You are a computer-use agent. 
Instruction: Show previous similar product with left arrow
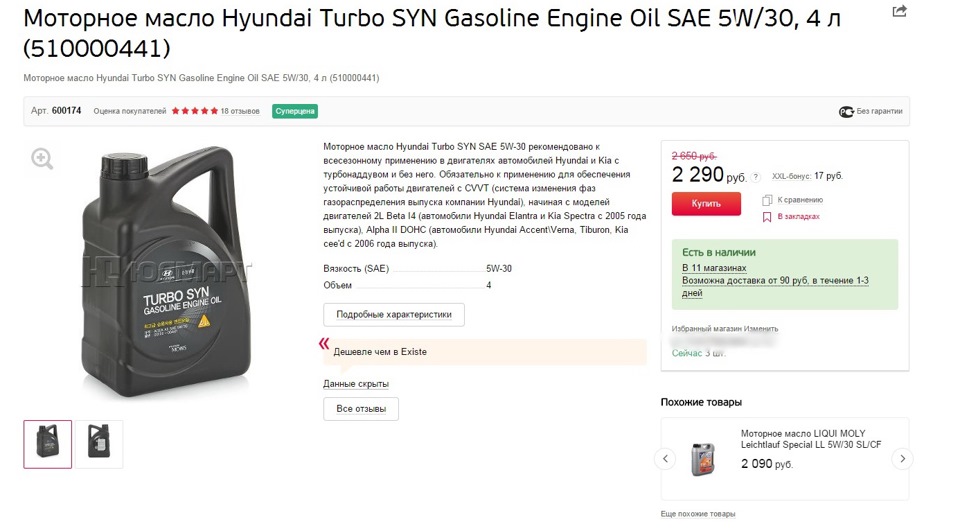(x=665, y=459)
